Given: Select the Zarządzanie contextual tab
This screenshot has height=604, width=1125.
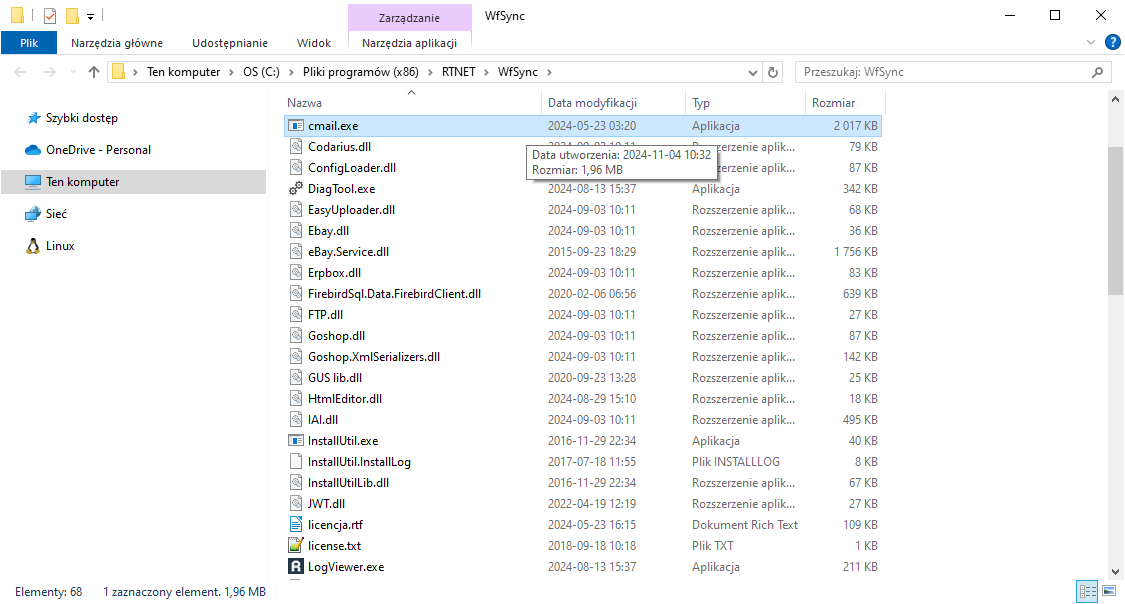Looking at the screenshot, I should (x=410, y=18).
